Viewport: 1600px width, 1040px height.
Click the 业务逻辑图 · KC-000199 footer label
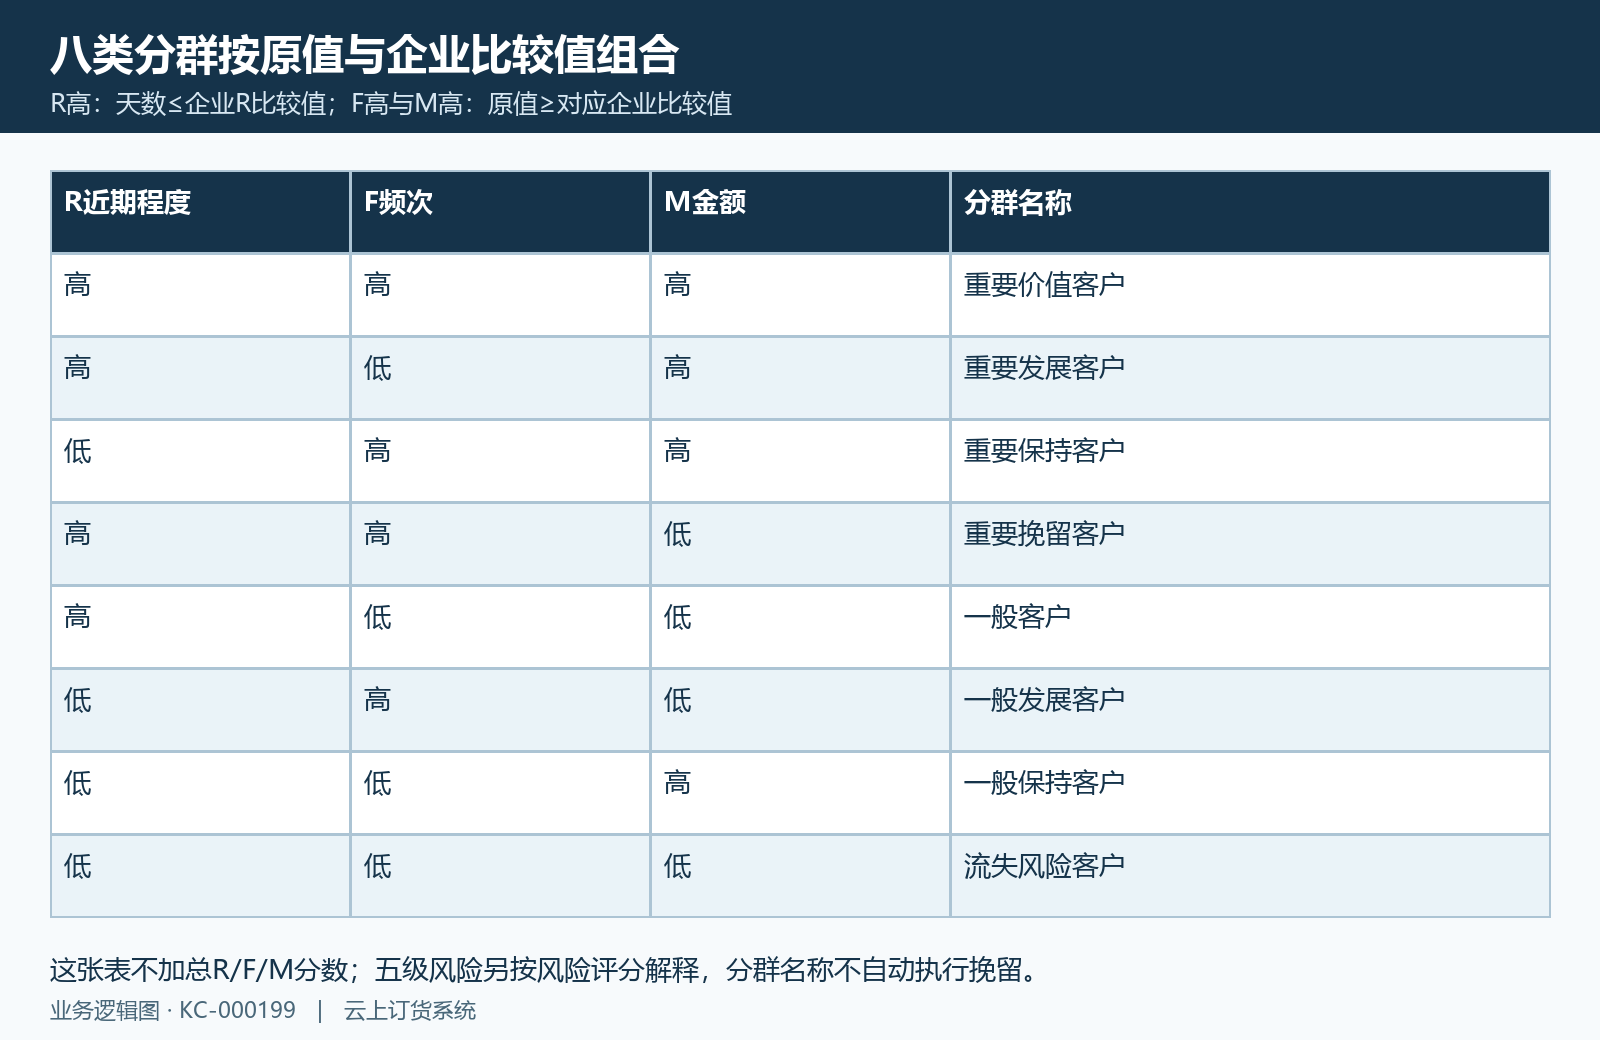173,1011
